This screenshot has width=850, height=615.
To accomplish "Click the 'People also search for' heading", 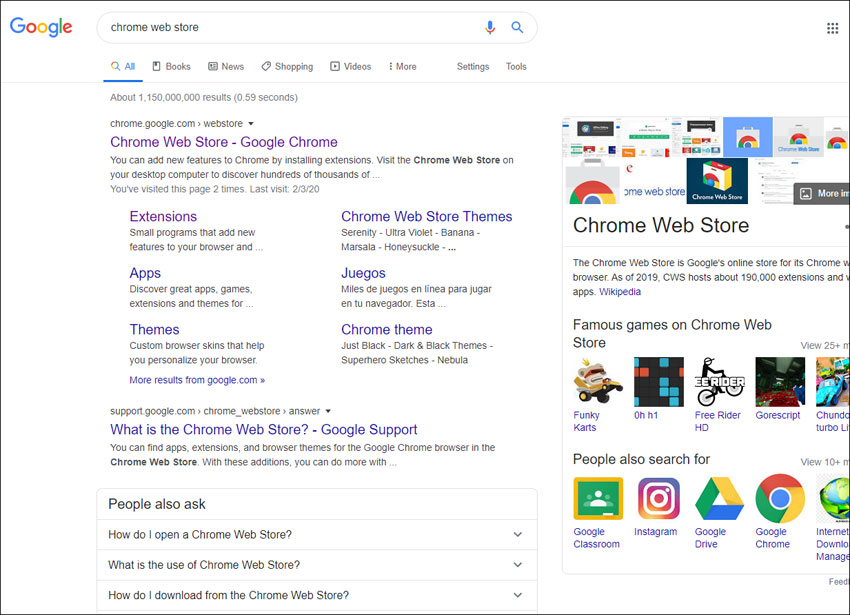I will [x=641, y=459].
